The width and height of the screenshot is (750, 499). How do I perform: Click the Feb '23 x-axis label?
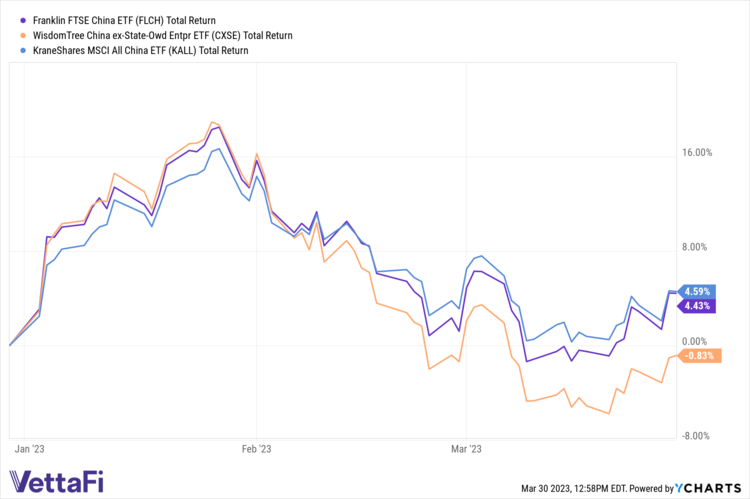(257, 450)
